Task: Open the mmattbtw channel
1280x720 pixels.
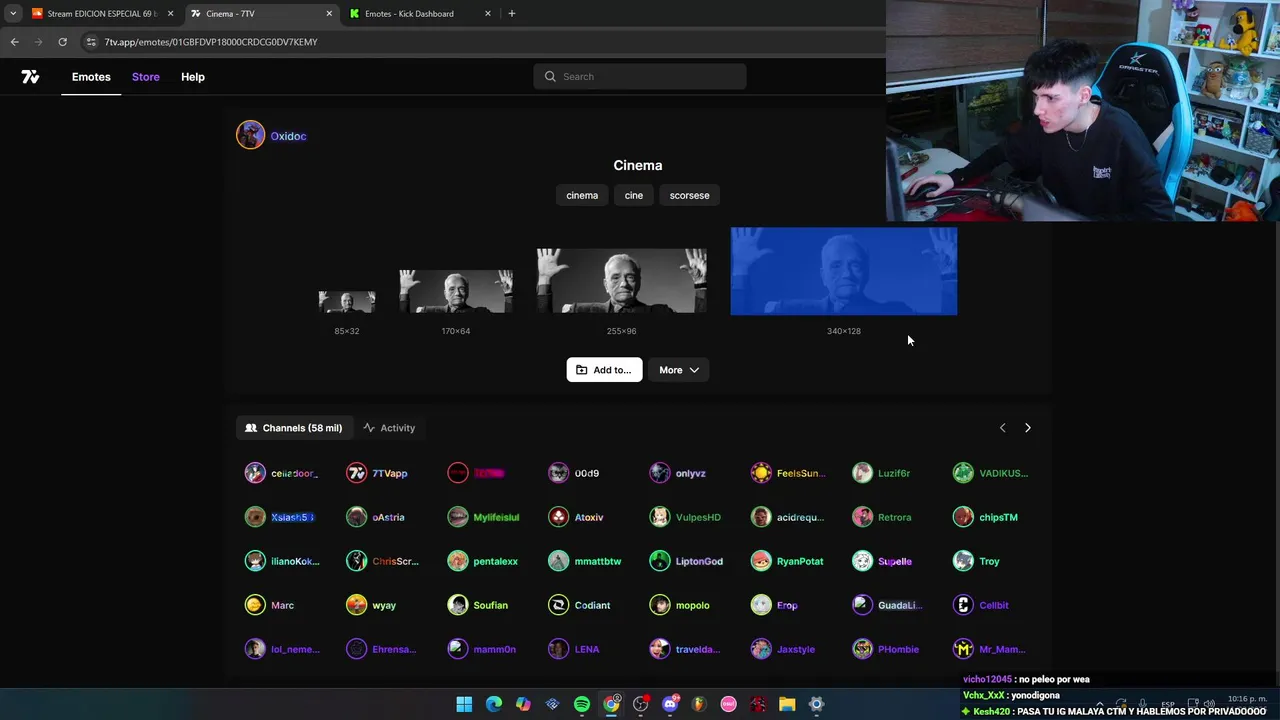Action: click(x=585, y=561)
